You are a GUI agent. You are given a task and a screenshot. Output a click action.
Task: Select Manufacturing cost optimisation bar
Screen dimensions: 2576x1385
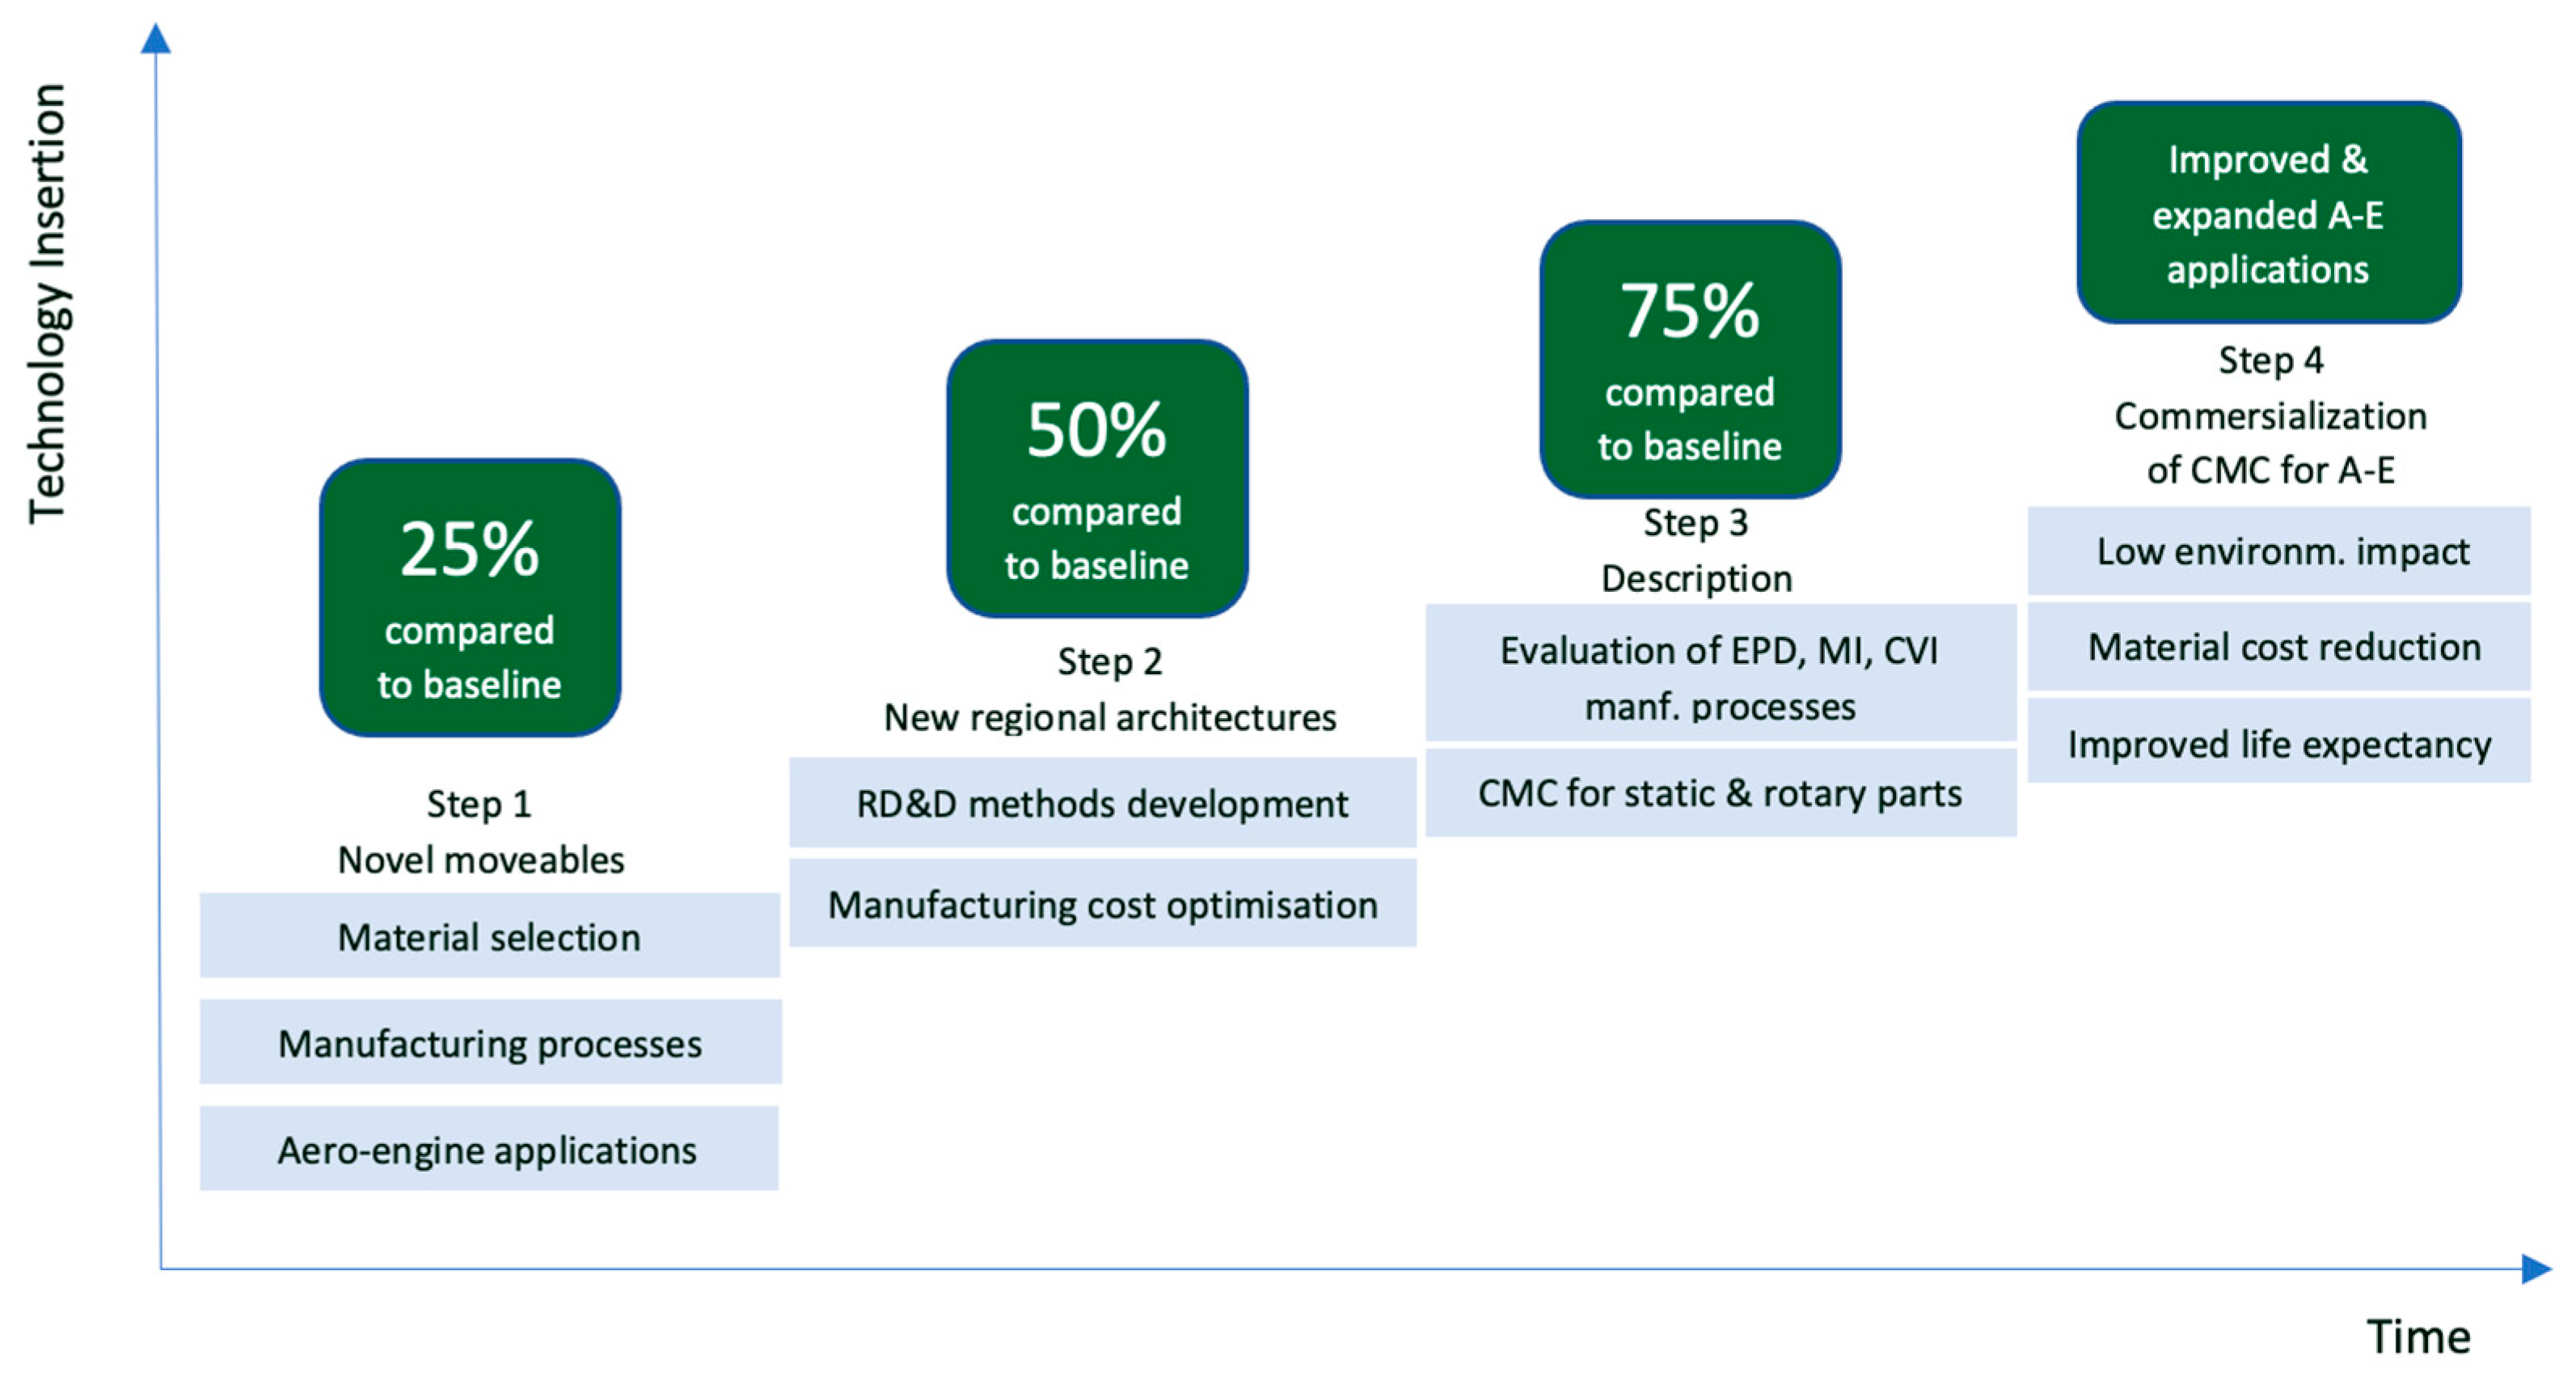point(1102,904)
